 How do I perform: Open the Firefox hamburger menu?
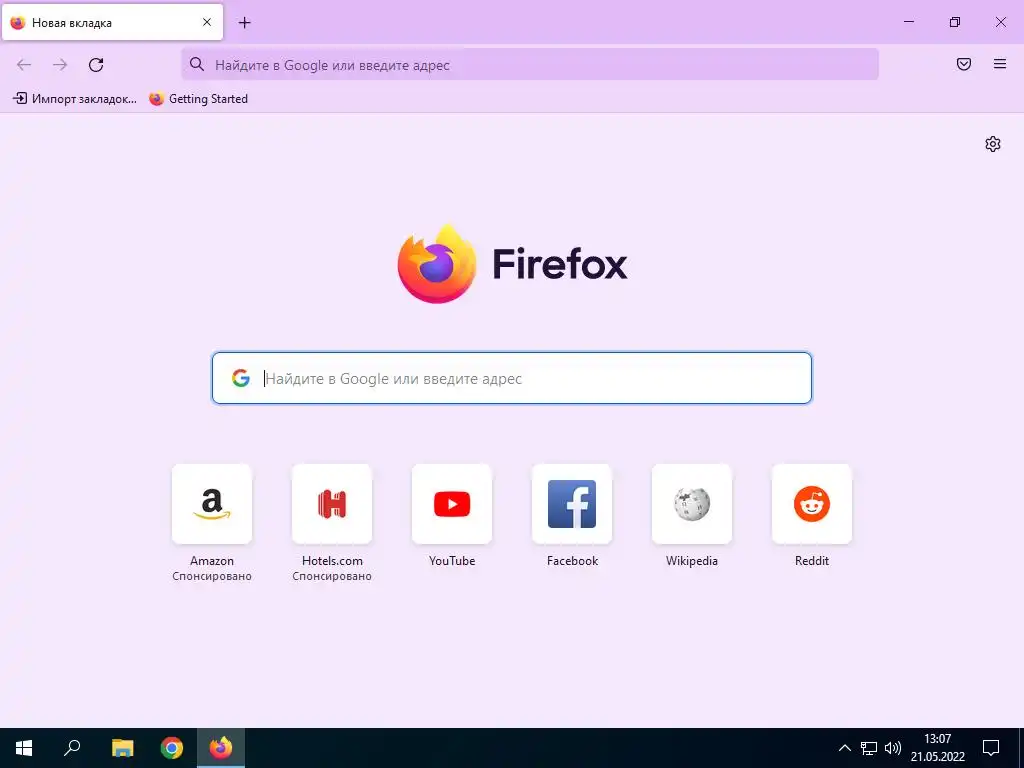pos(1000,64)
